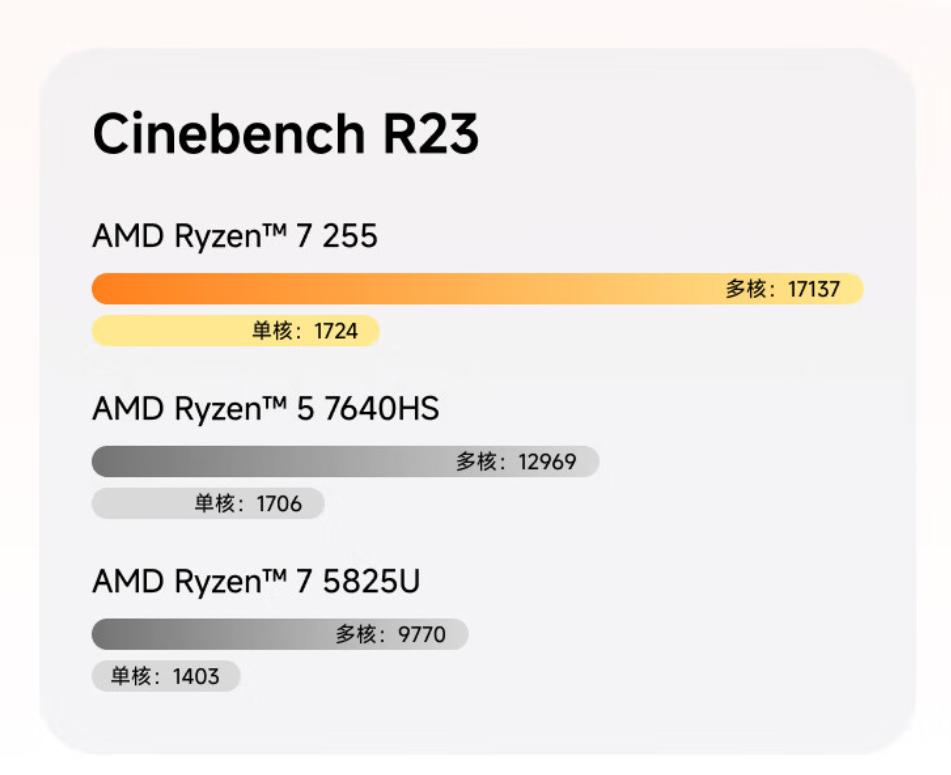The height and width of the screenshot is (775, 951).
Task: Select the 5825U model number text
Action: pos(371,581)
